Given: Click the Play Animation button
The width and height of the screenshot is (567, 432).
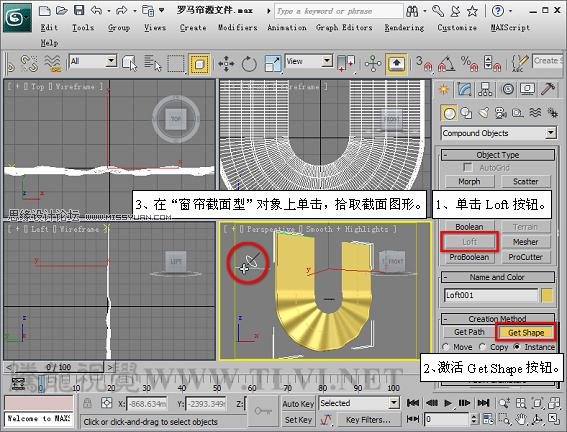Looking at the screenshot, I should (448, 403).
